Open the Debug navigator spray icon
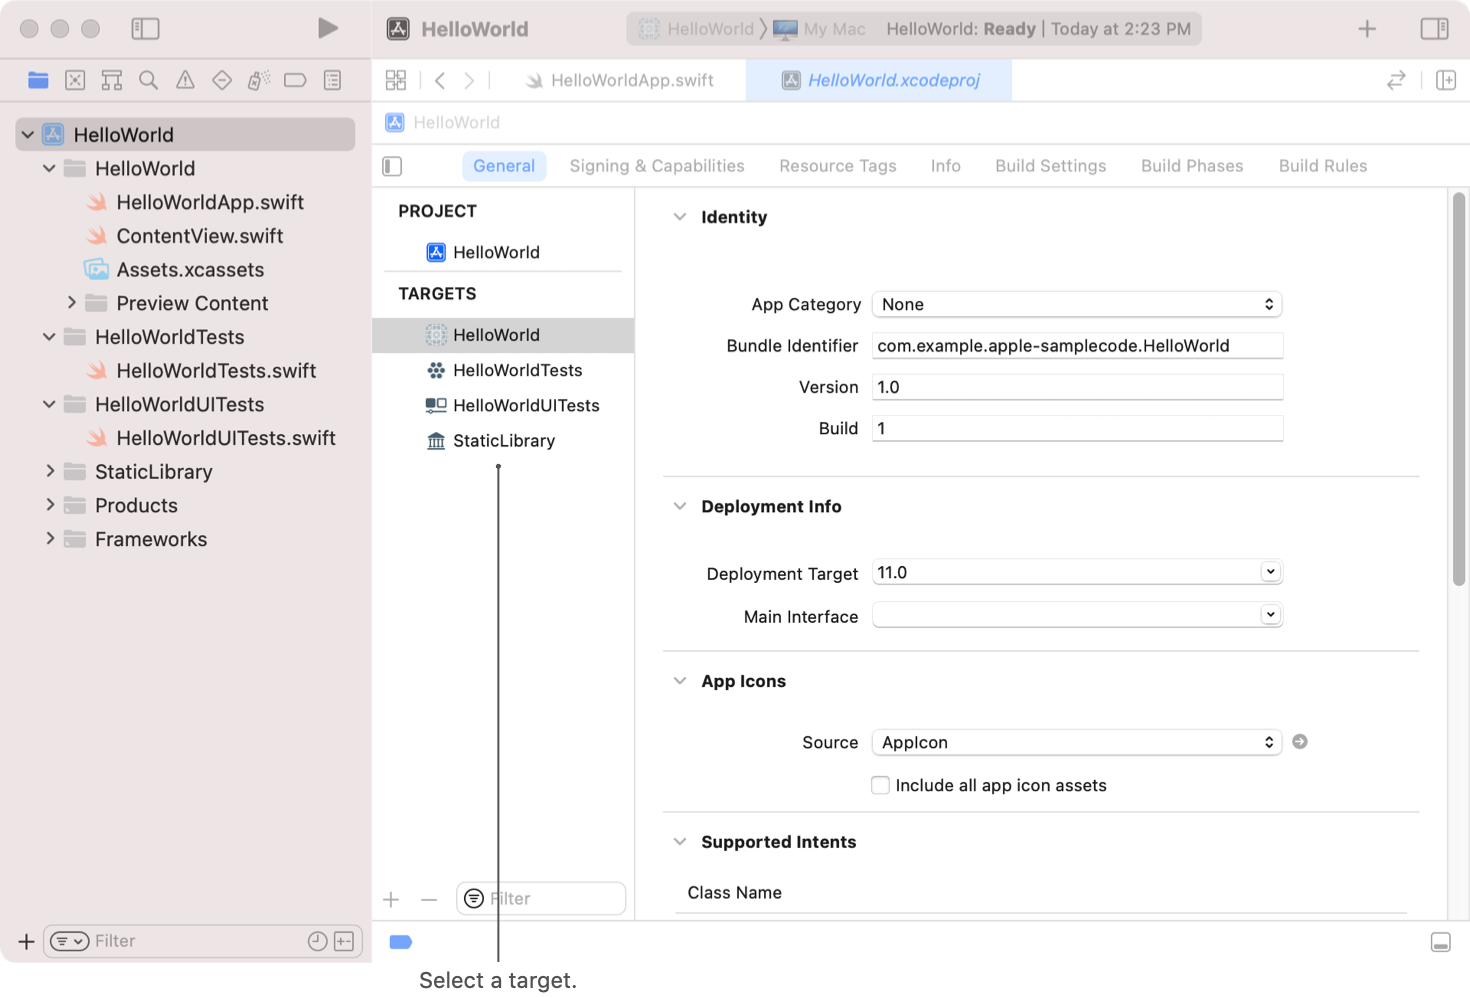 (259, 80)
